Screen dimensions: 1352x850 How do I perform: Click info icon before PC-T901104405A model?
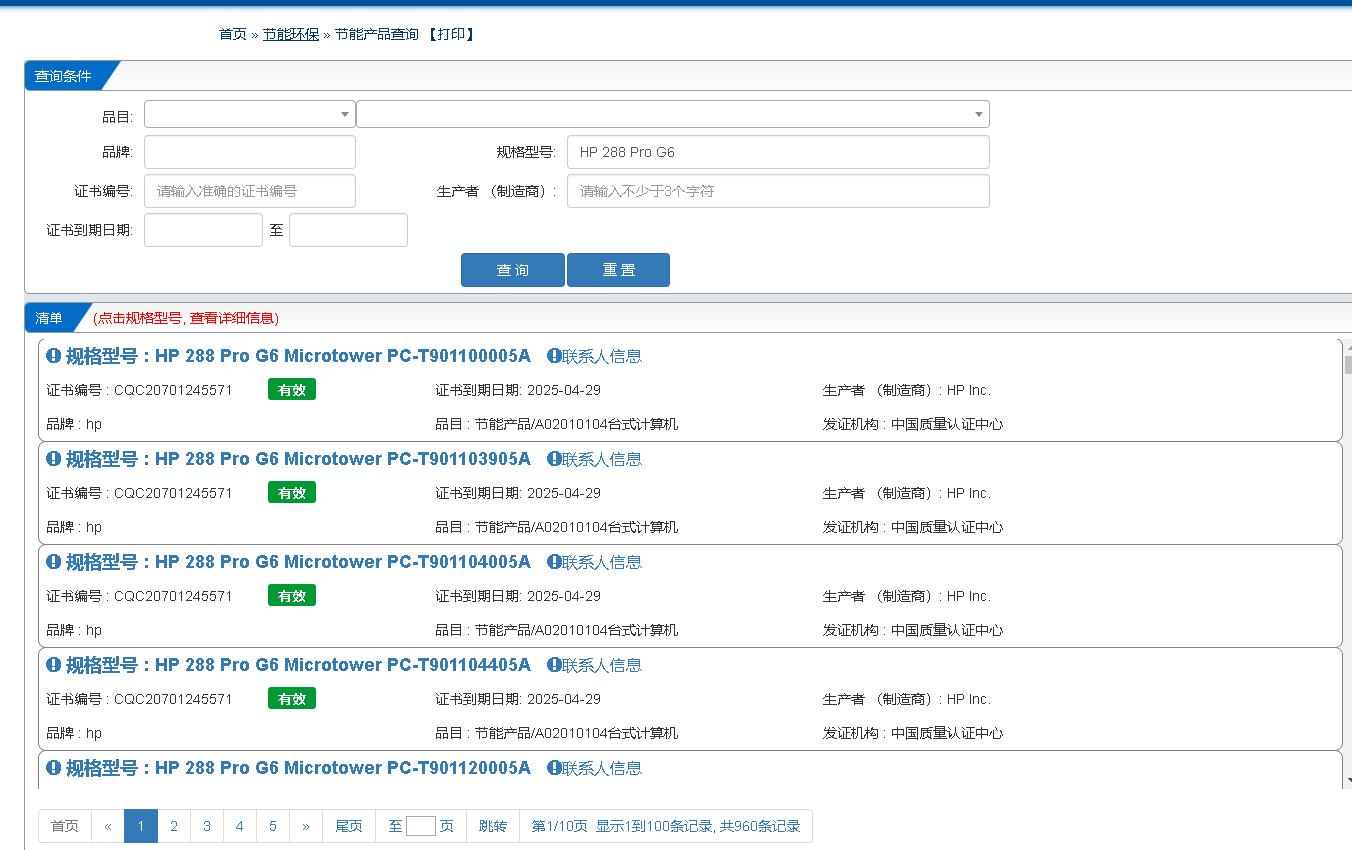pyautogui.click(x=54, y=665)
